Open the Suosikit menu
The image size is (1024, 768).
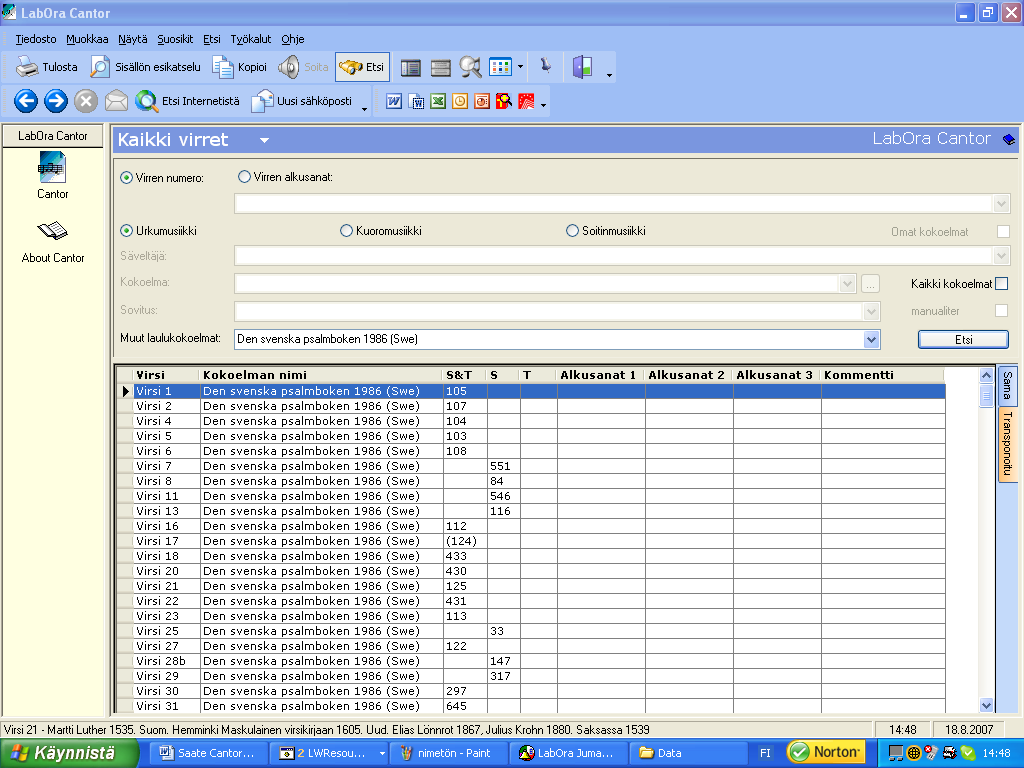(x=175, y=39)
